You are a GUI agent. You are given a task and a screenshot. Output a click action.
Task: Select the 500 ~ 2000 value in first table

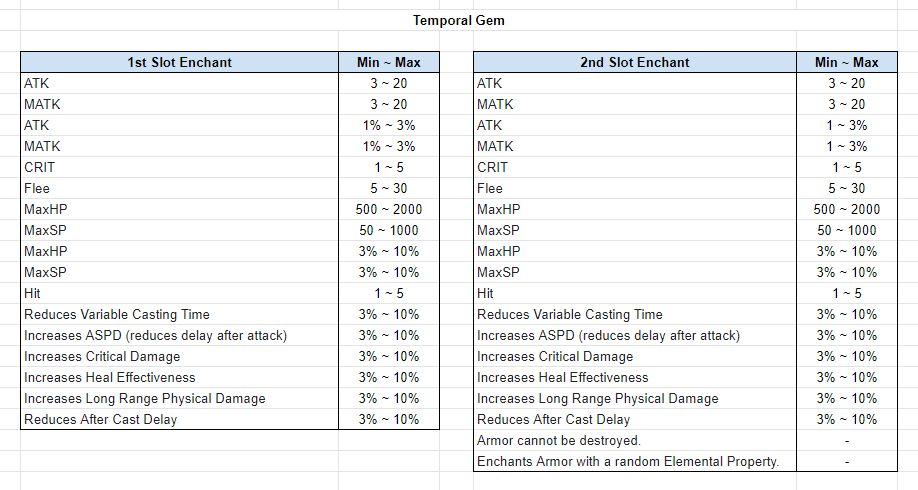(x=389, y=210)
